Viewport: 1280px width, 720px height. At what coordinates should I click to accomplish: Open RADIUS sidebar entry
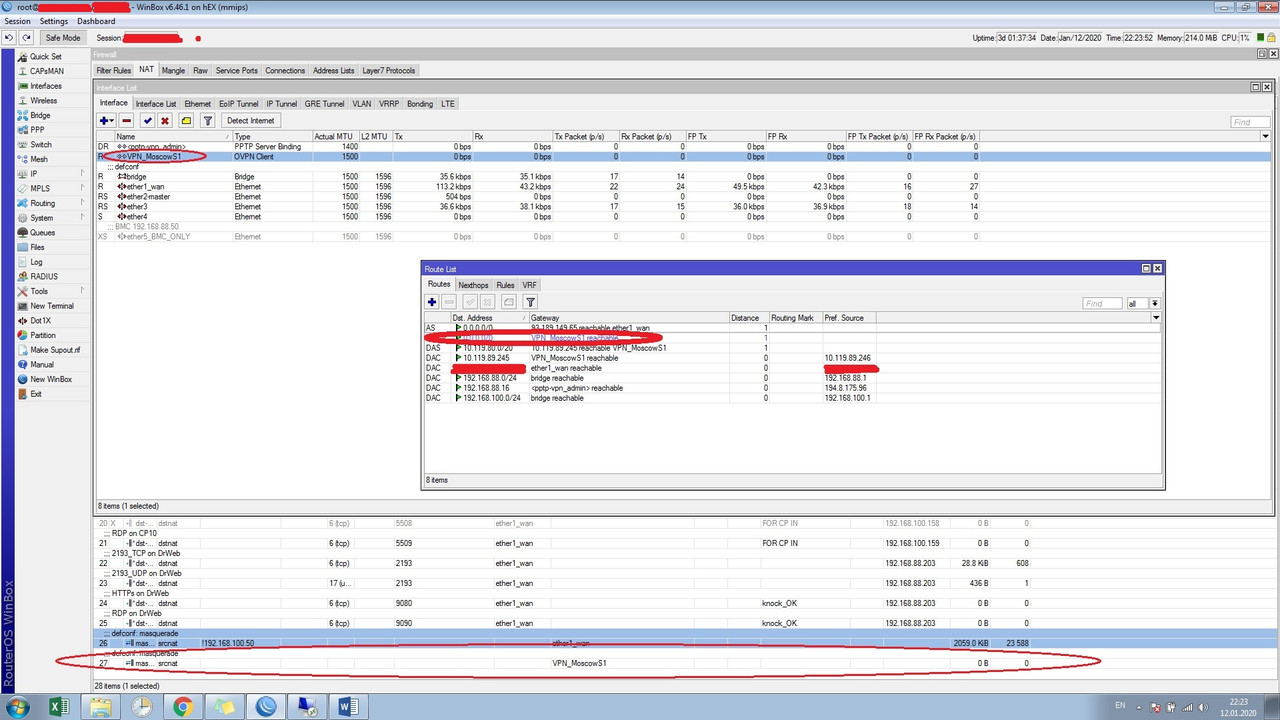point(43,276)
